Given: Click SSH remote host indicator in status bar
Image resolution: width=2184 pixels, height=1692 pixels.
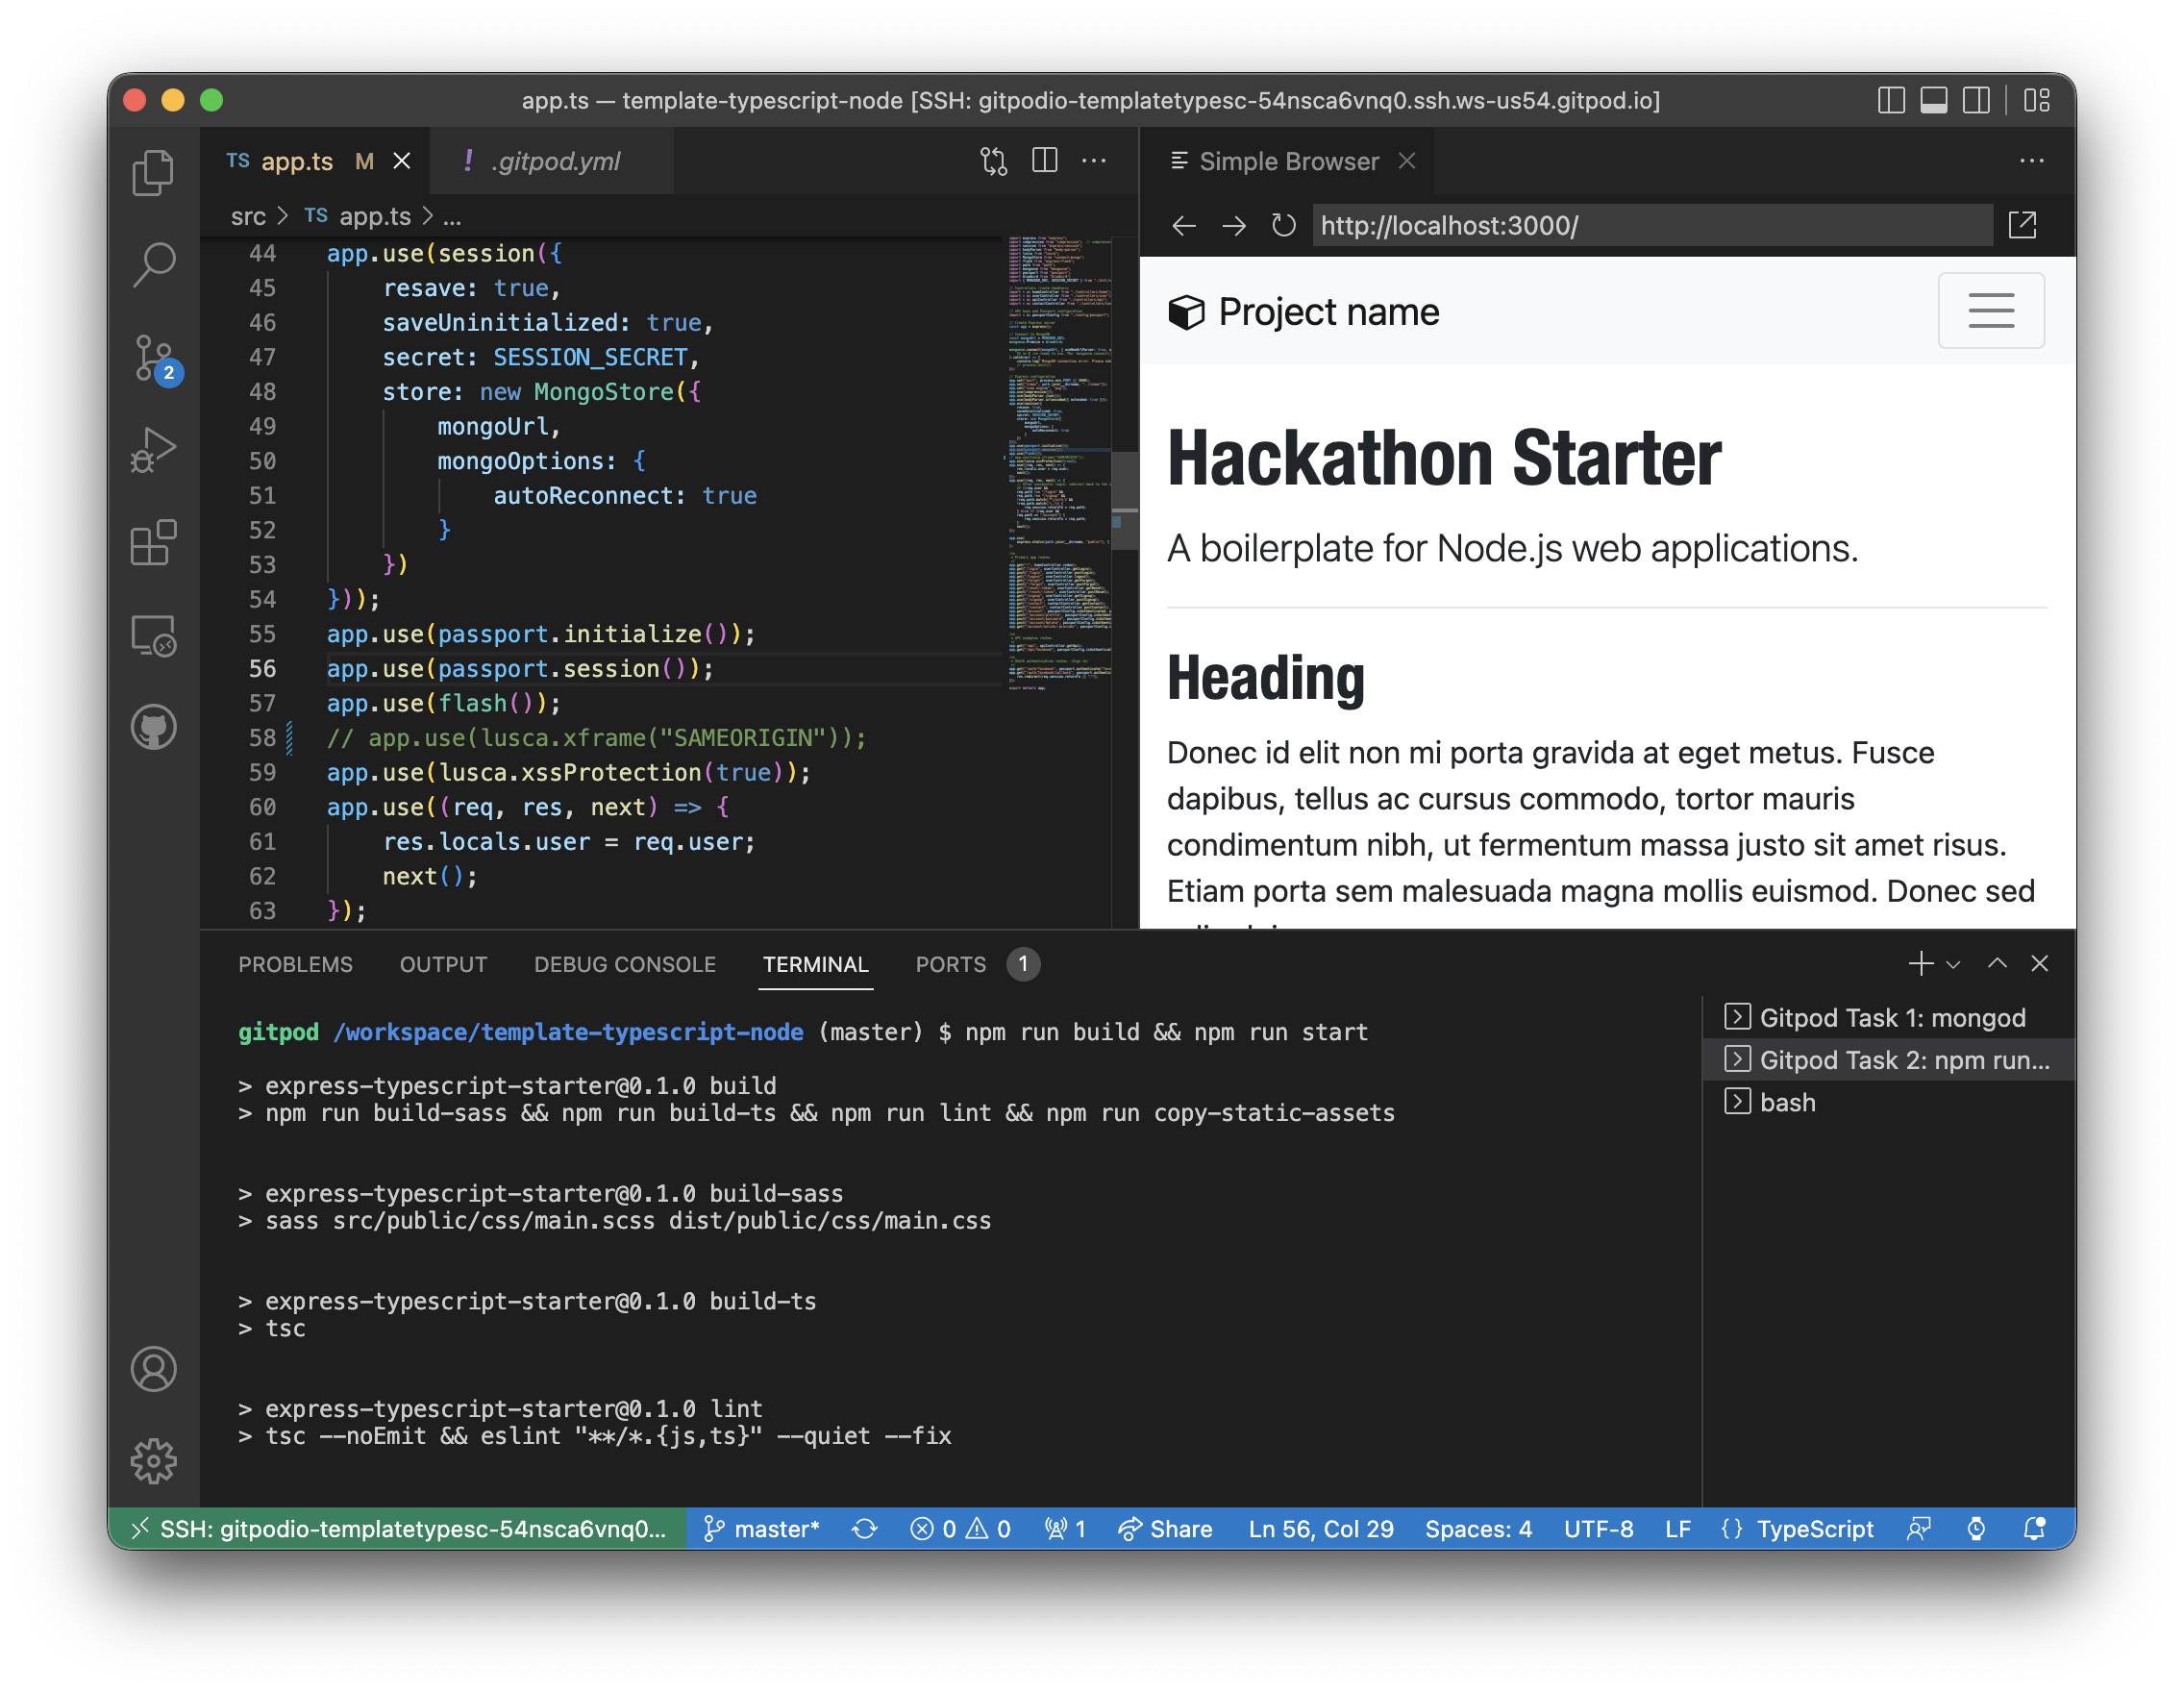Looking at the screenshot, I should [397, 1529].
